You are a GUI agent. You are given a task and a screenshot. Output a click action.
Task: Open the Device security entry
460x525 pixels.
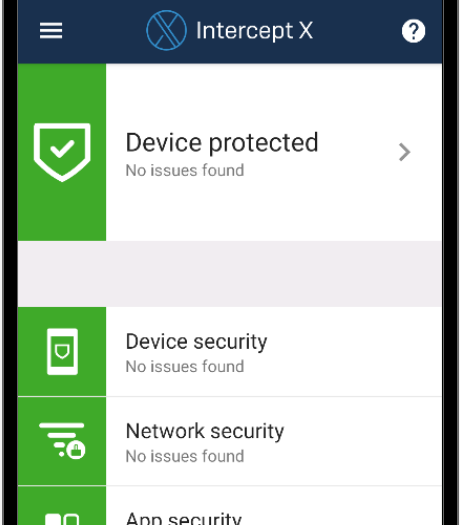tap(230, 352)
